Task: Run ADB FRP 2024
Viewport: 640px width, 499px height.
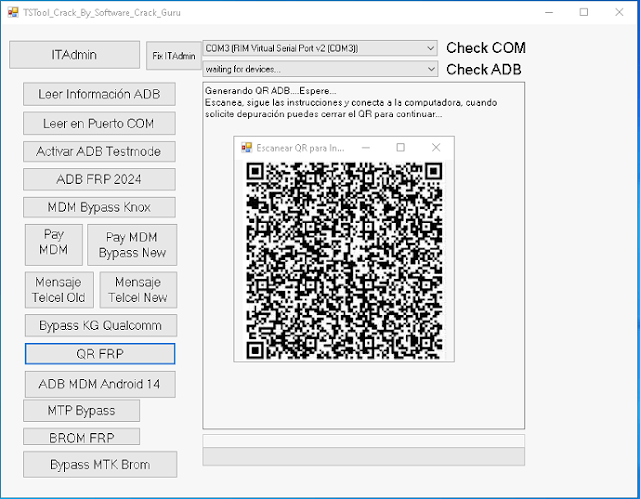Action: (99, 179)
